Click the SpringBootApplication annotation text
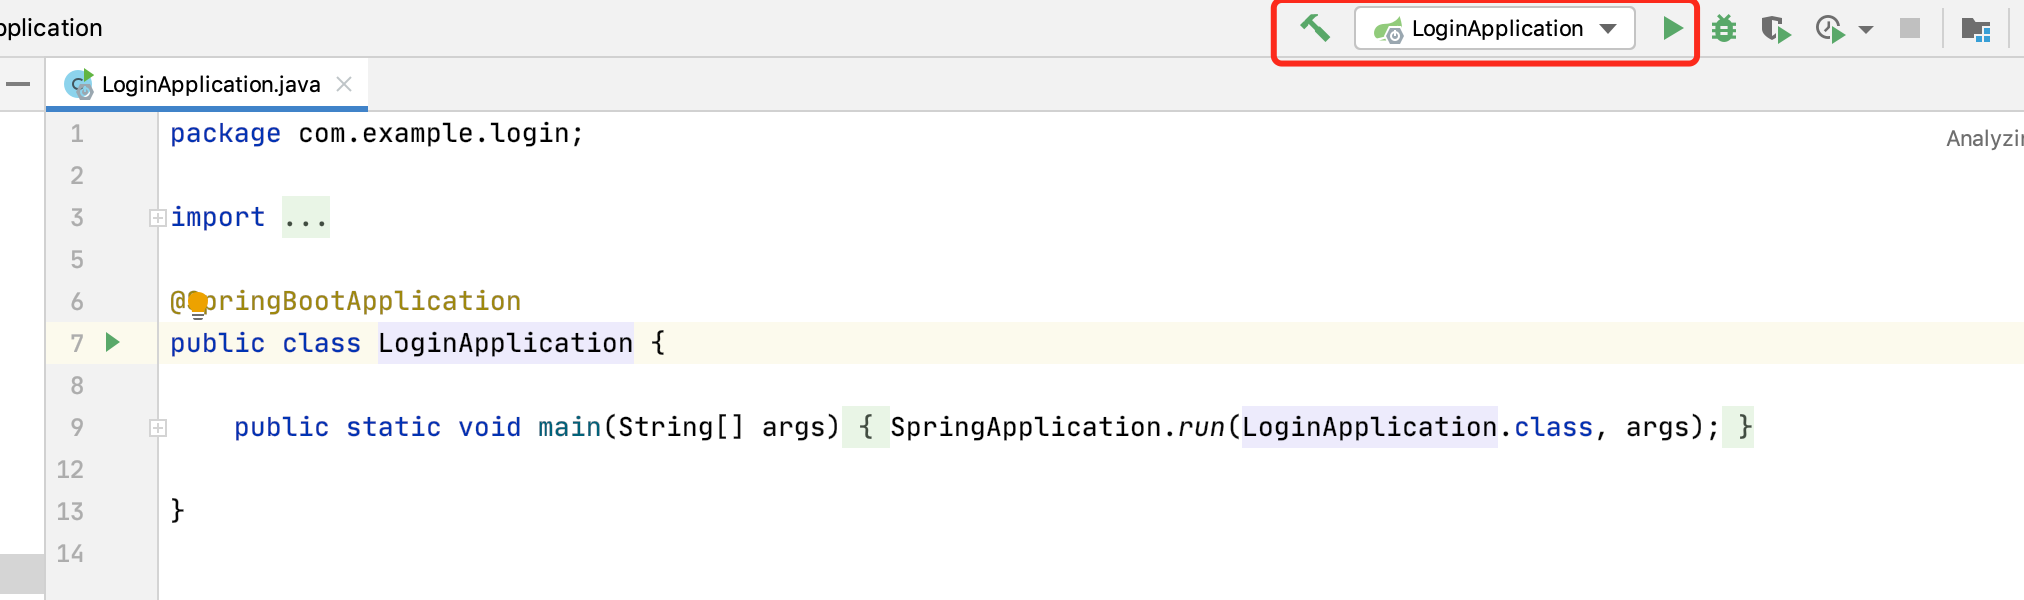The height and width of the screenshot is (600, 2024). pos(346,301)
